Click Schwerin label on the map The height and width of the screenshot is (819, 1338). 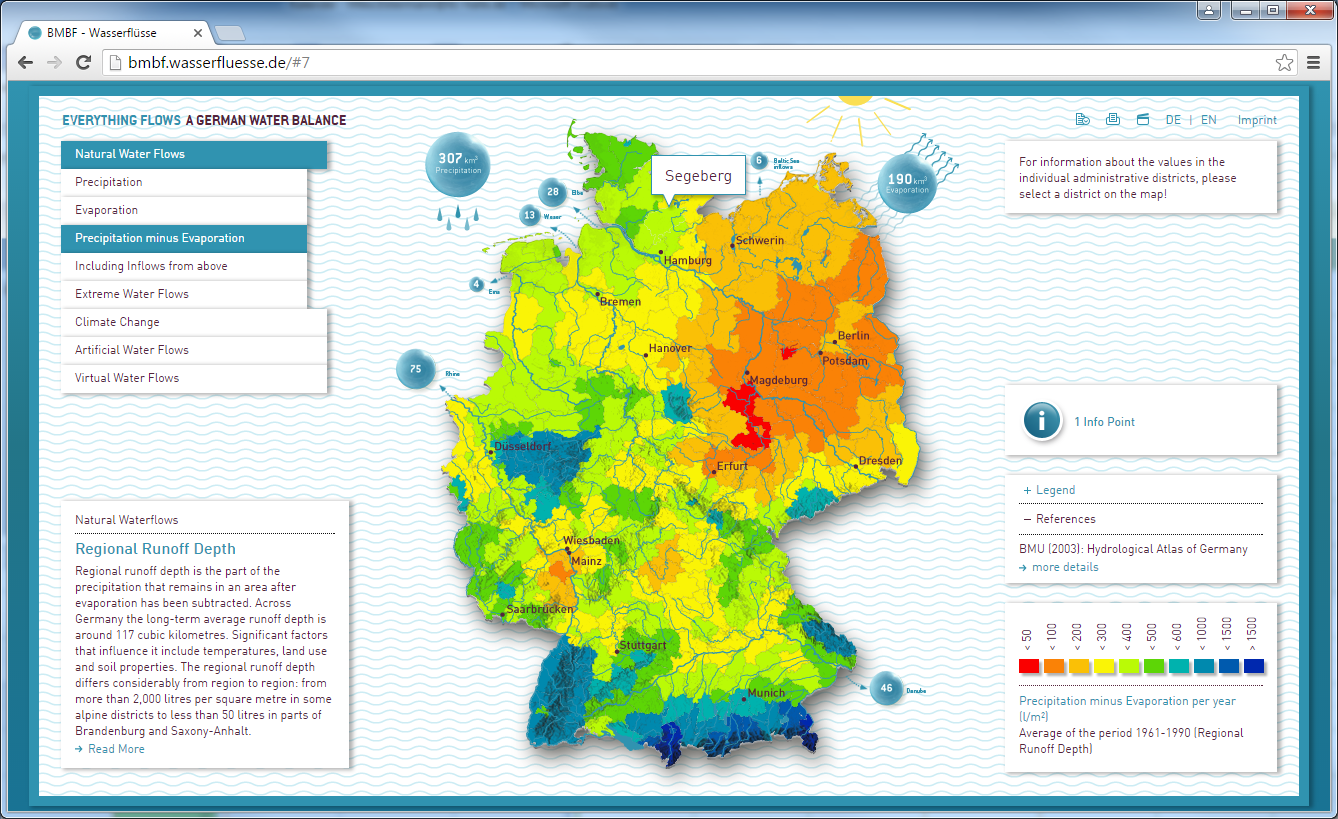tap(759, 240)
